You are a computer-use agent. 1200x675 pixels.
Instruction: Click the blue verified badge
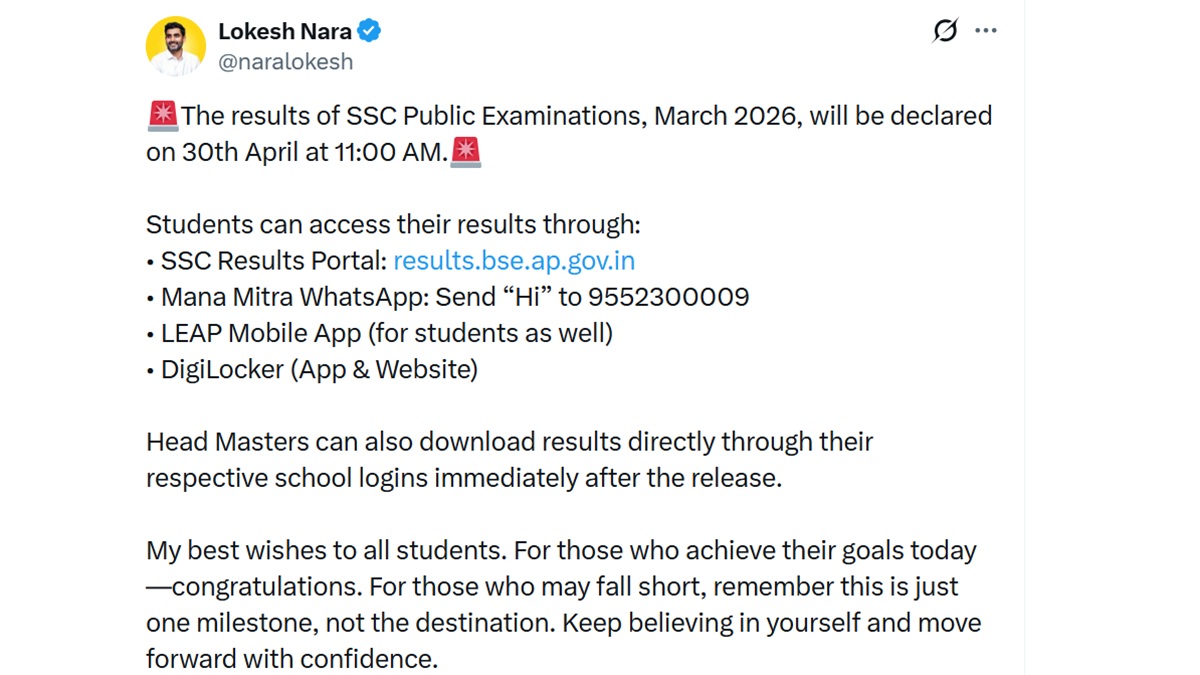(x=369, y=32)
